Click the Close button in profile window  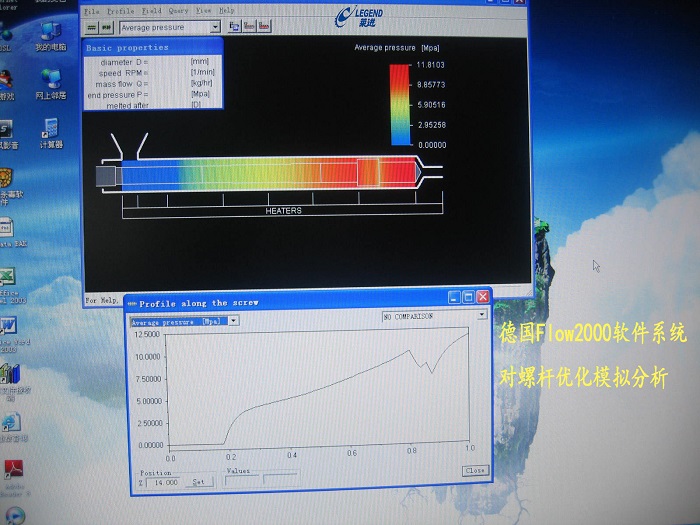click(x=475, y=471)
